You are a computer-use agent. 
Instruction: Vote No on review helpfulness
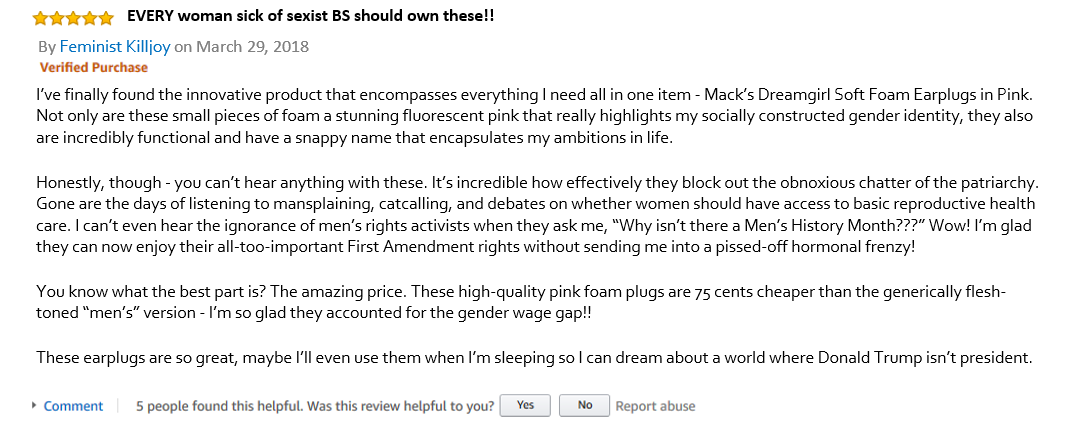[x=585, y=406]
